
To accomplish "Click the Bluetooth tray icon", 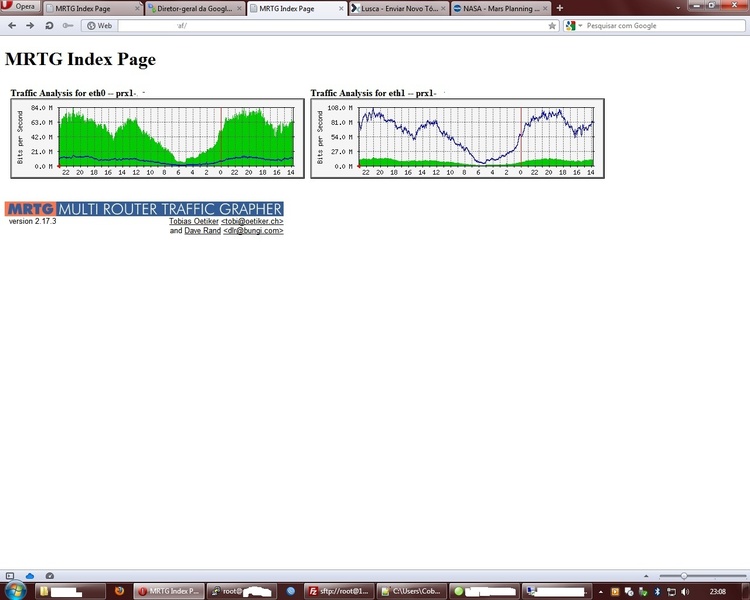I will (x=657, y=592).
